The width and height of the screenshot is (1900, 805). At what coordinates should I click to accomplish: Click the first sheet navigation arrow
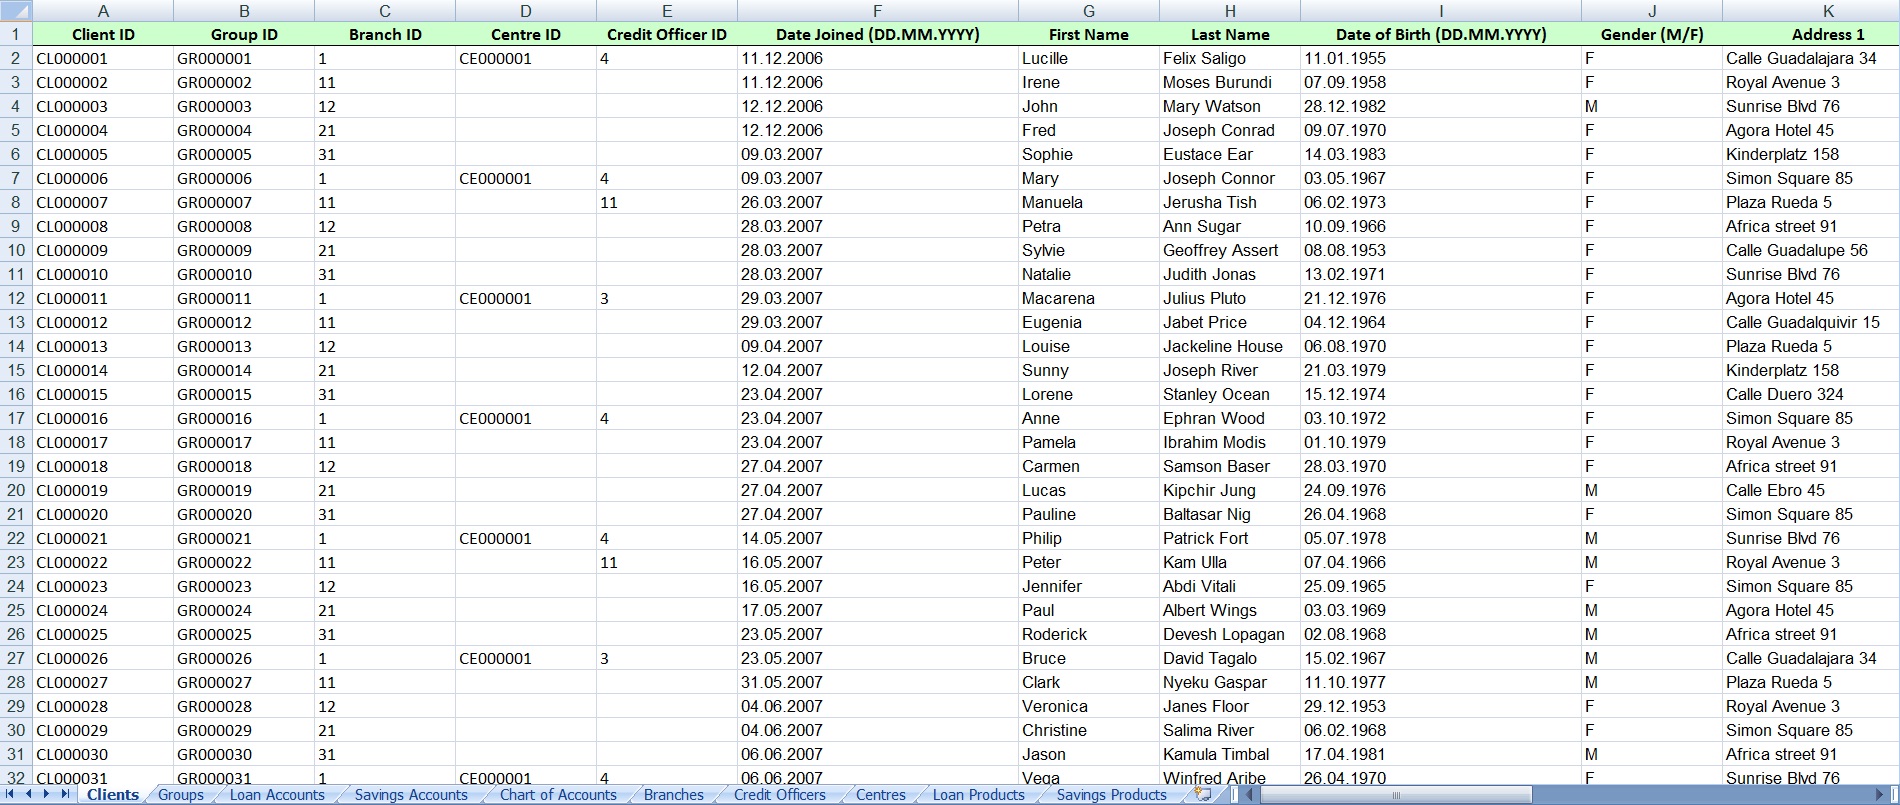[10, 794]
